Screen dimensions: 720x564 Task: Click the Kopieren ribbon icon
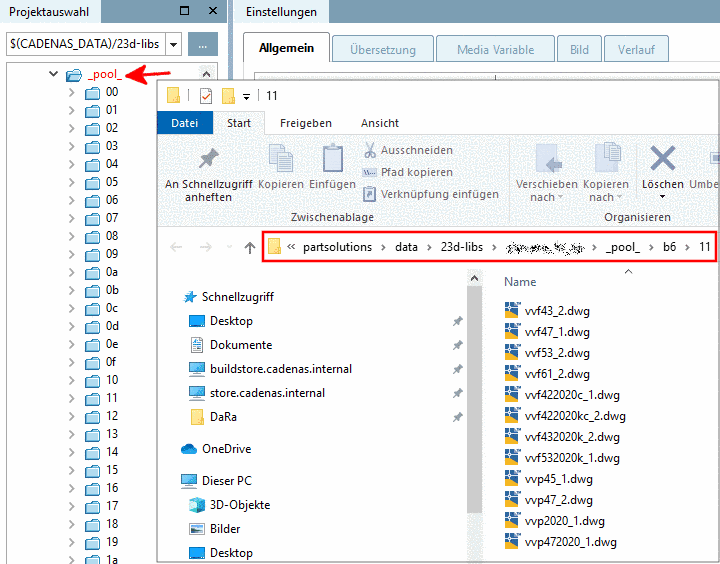pyautogui.click(x=281, y=158)
